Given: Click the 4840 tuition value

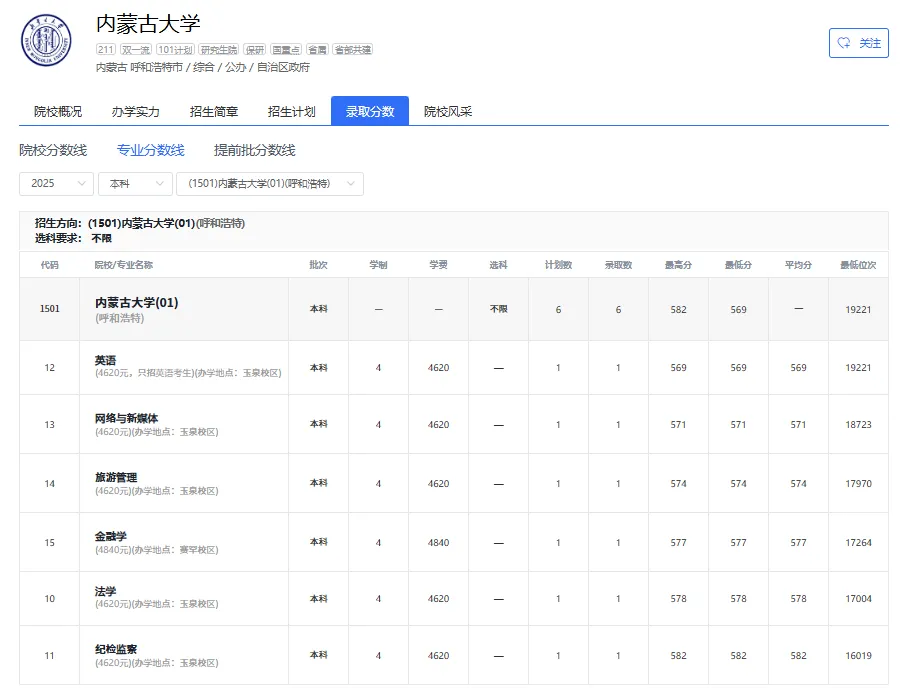Looking at the screenshot, I should coord(438,543).
